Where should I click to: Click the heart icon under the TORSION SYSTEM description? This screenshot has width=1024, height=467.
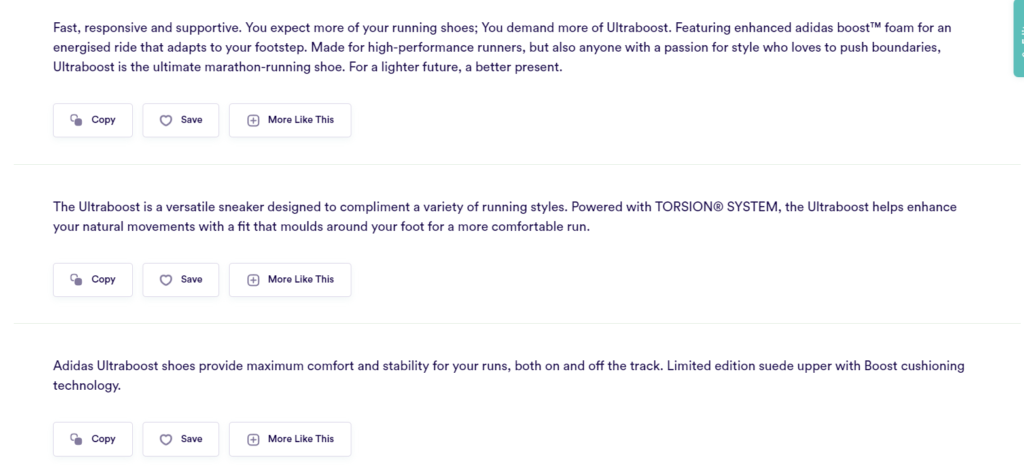pyautogui.click(x=166, y=280)
